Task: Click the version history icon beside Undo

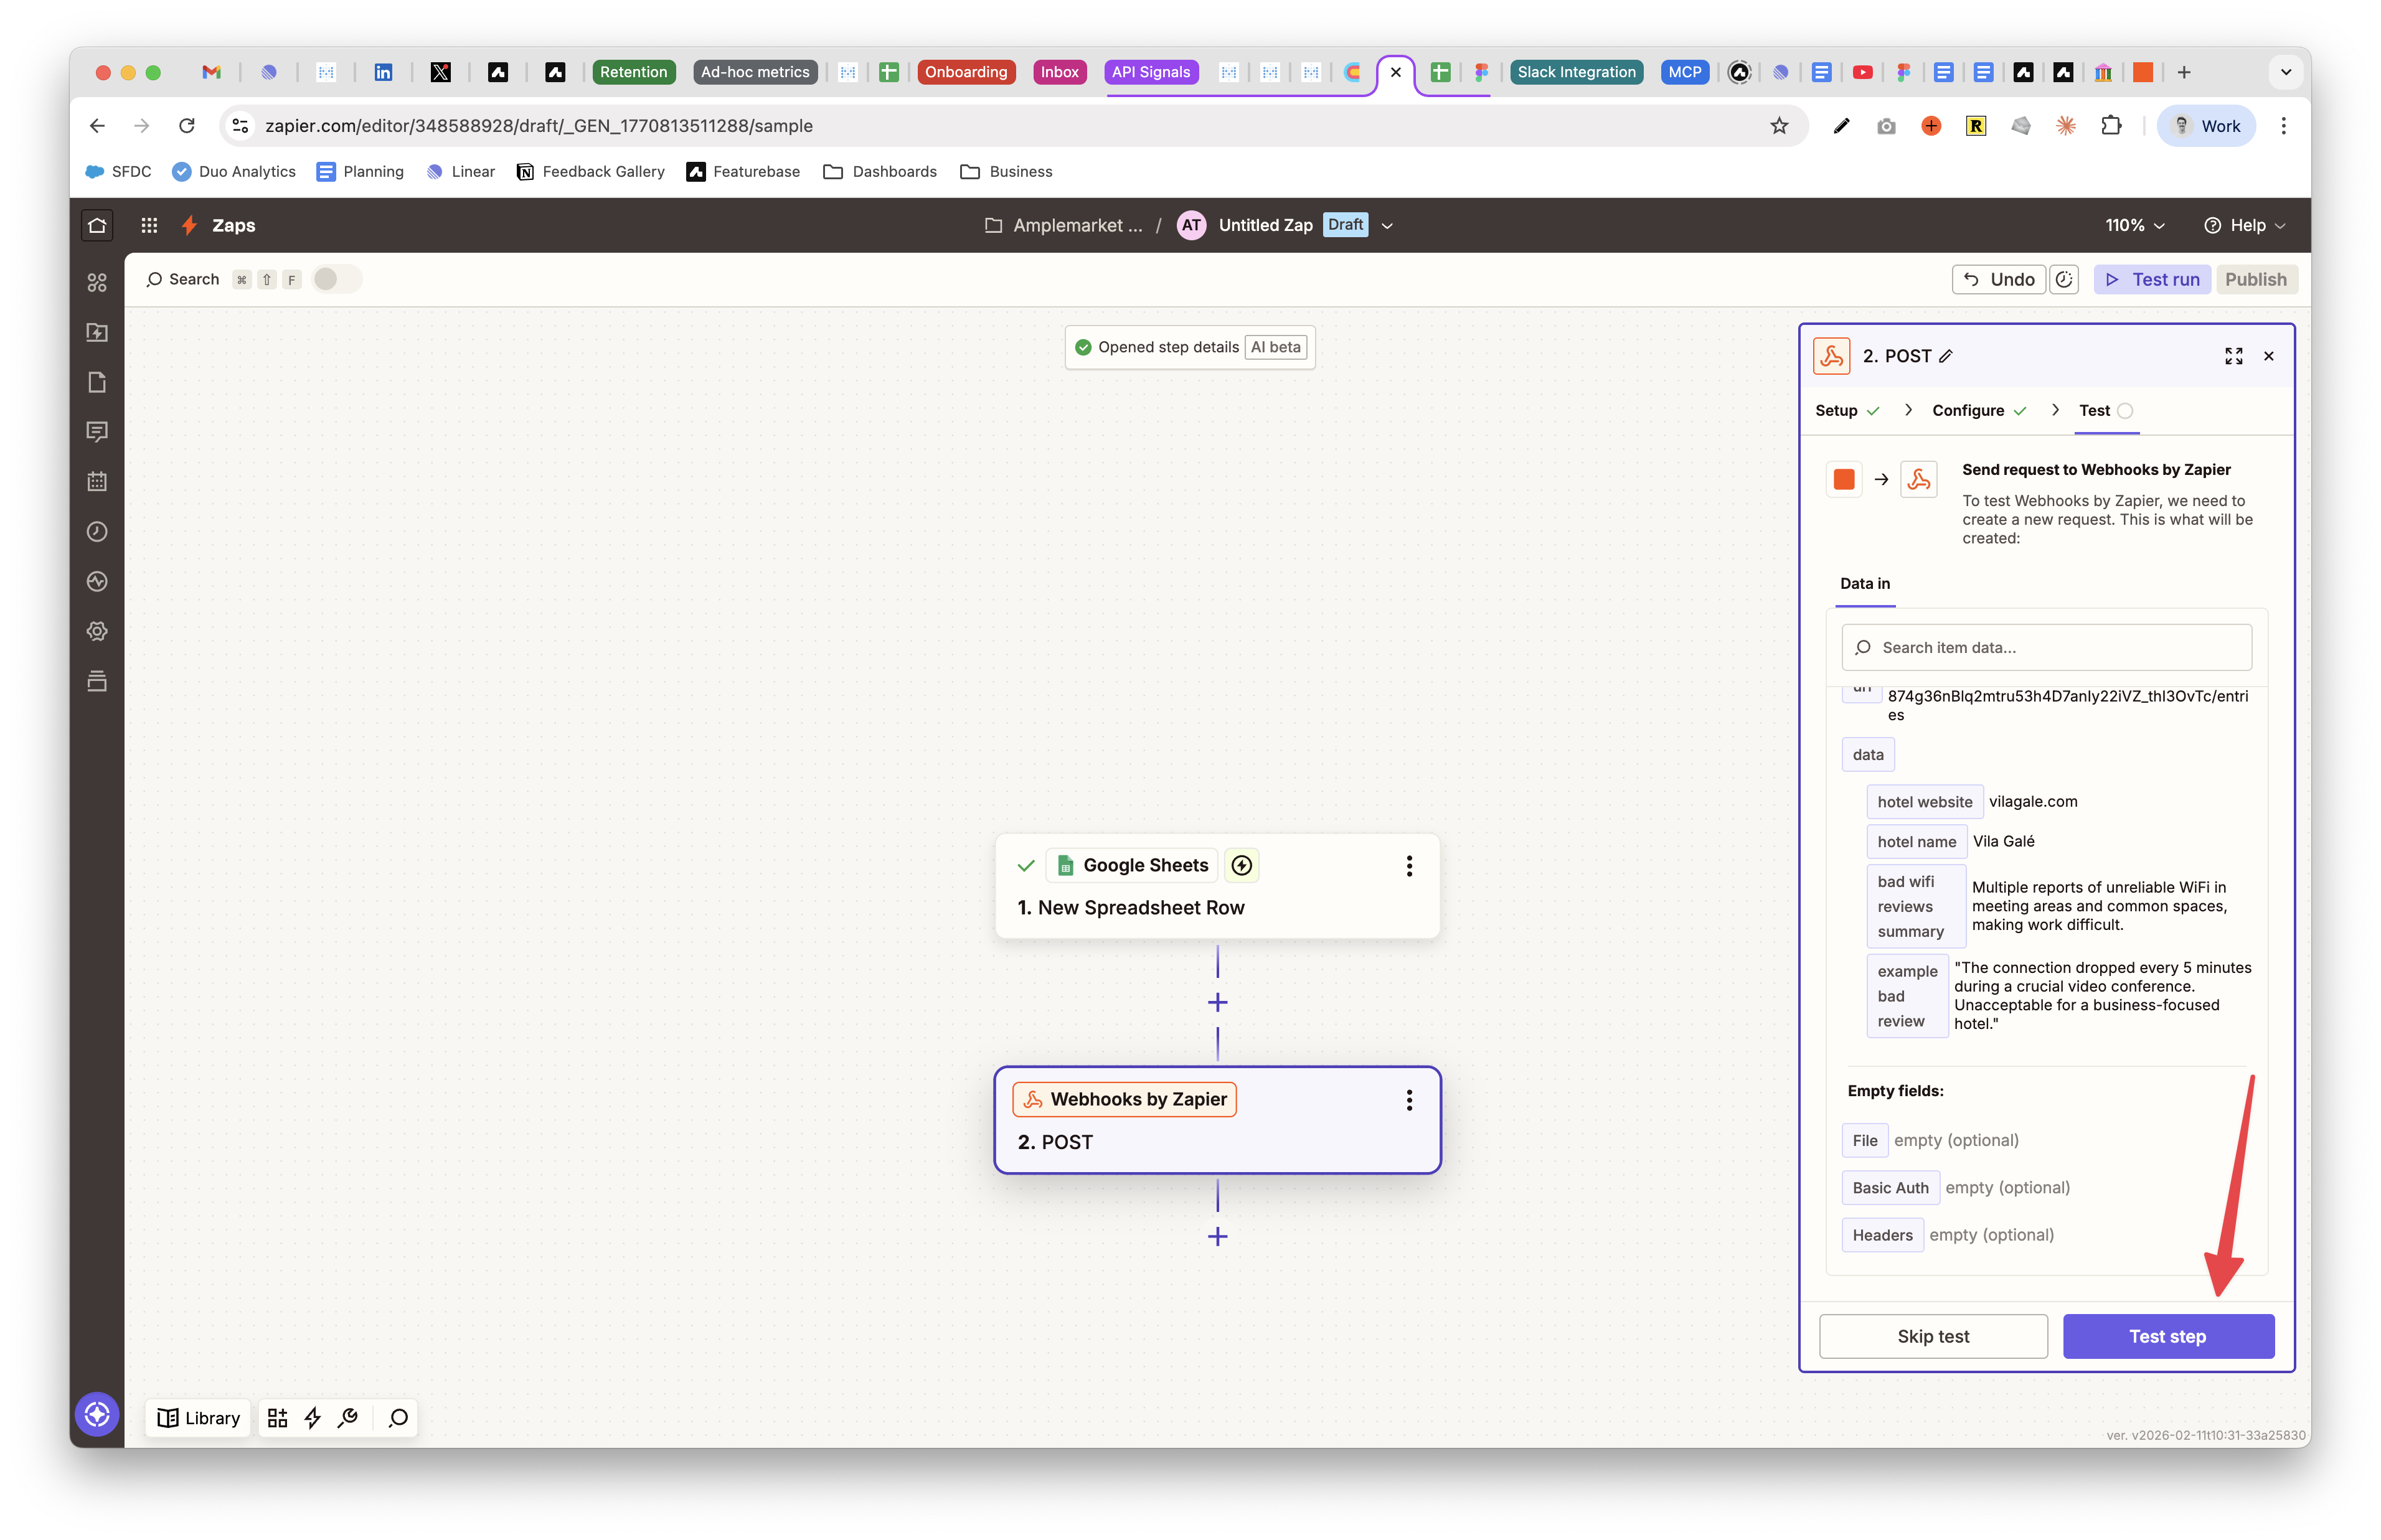Action: [x=2064, y=280]
